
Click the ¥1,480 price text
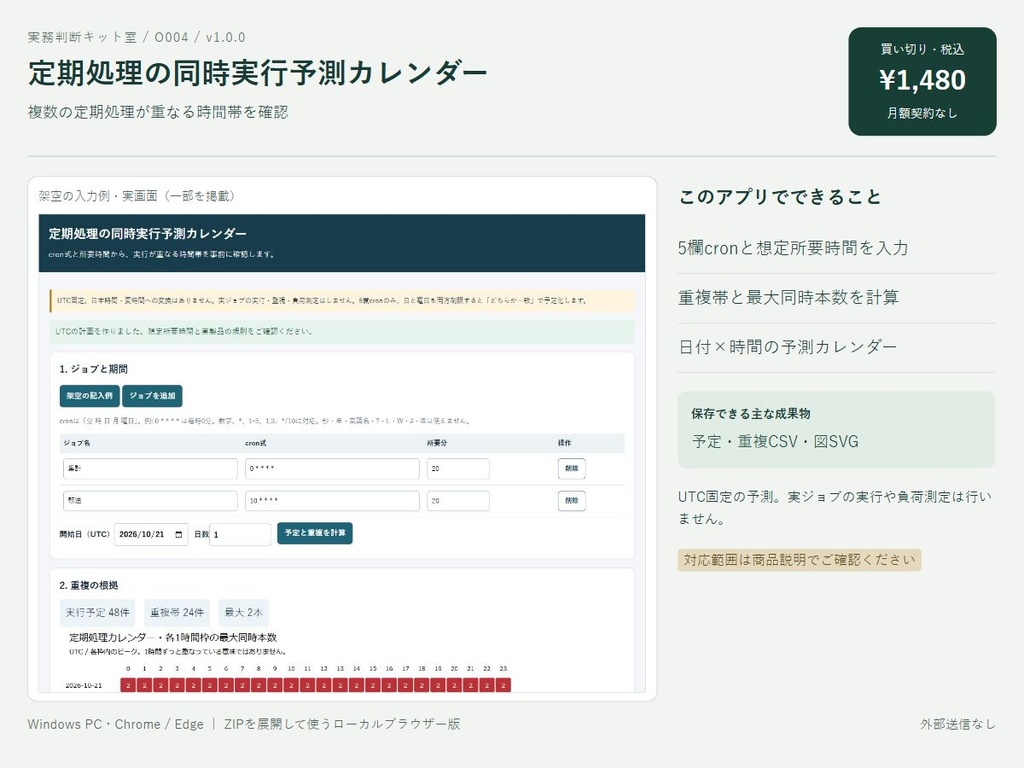pyautogui.click(x=922, y=80)
